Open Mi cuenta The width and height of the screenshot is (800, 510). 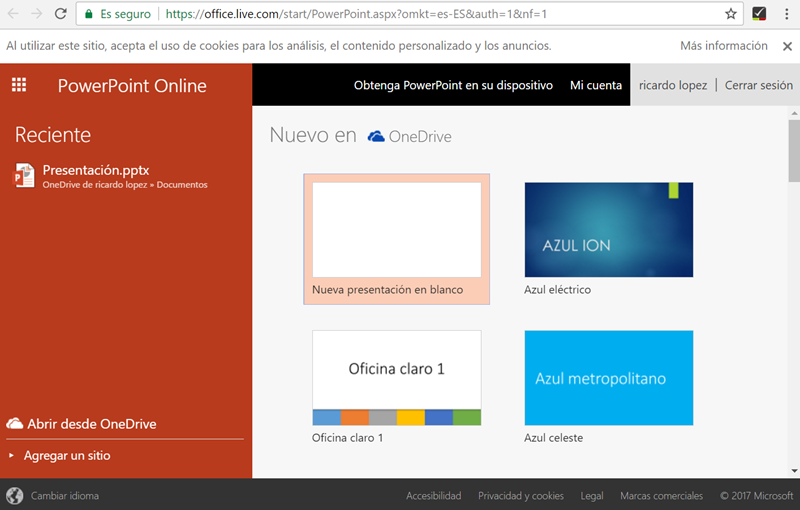click(596, 85)
